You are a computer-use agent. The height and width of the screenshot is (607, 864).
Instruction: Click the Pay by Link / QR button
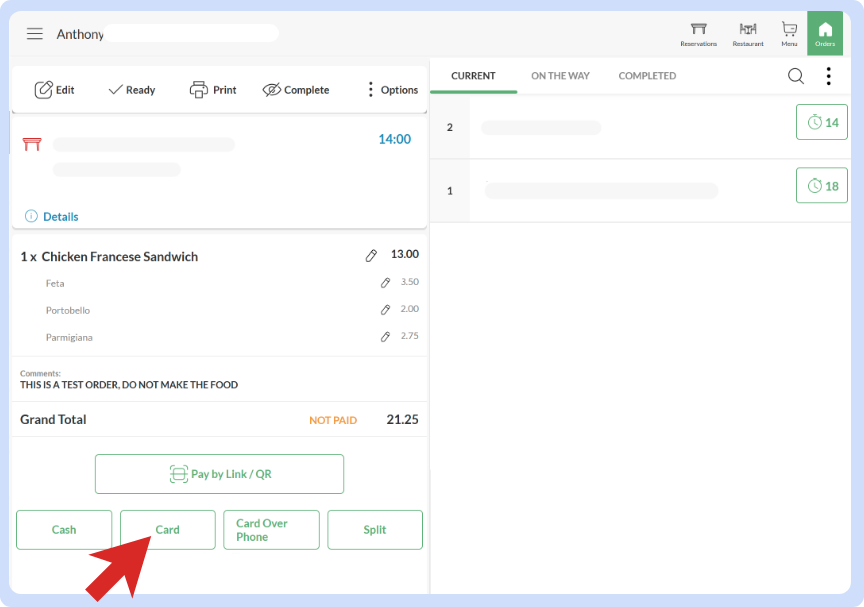[x=219, y=473]
